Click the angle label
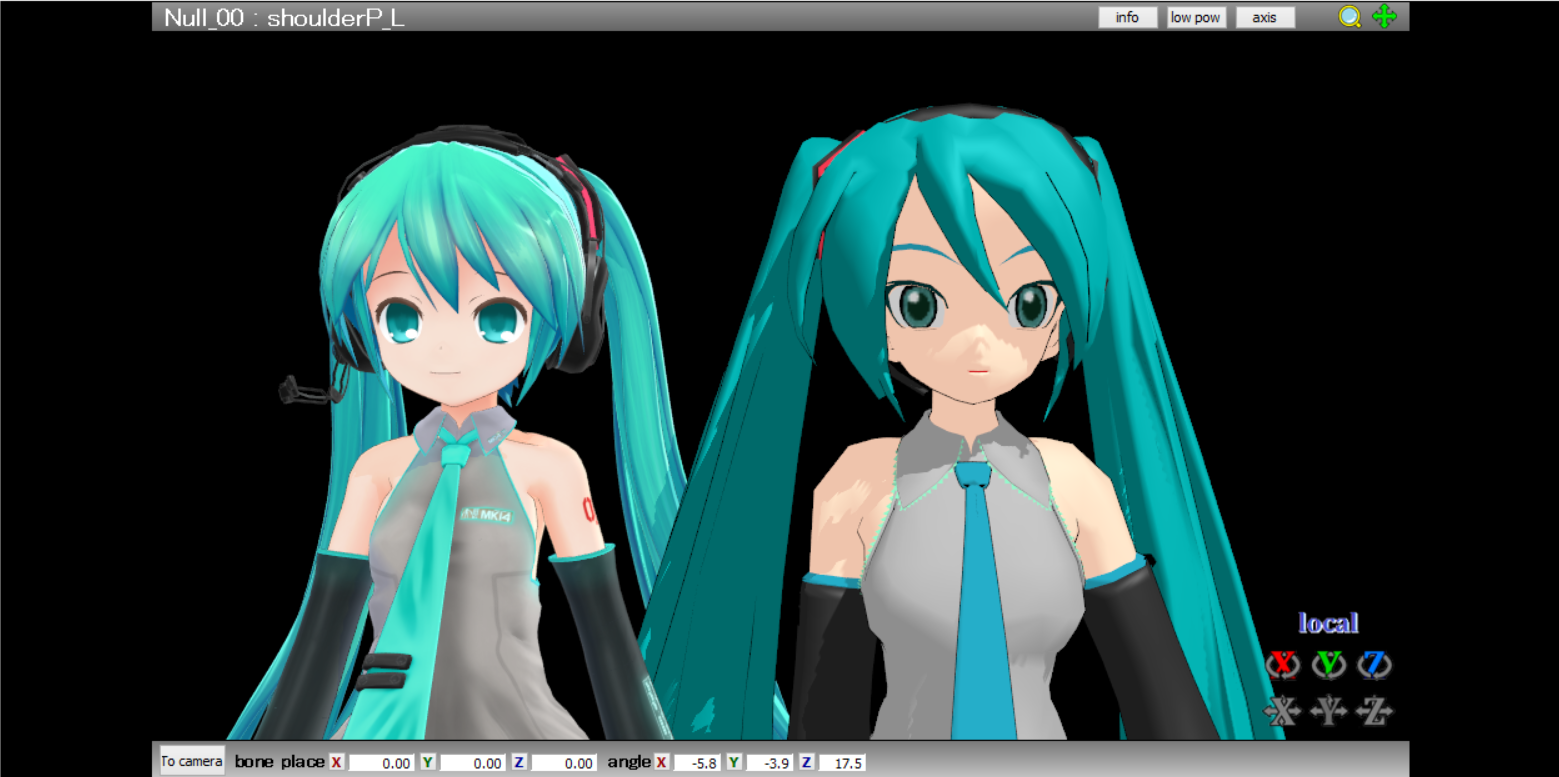Viewport: 1559px width, 777px height. pos(630,763)
